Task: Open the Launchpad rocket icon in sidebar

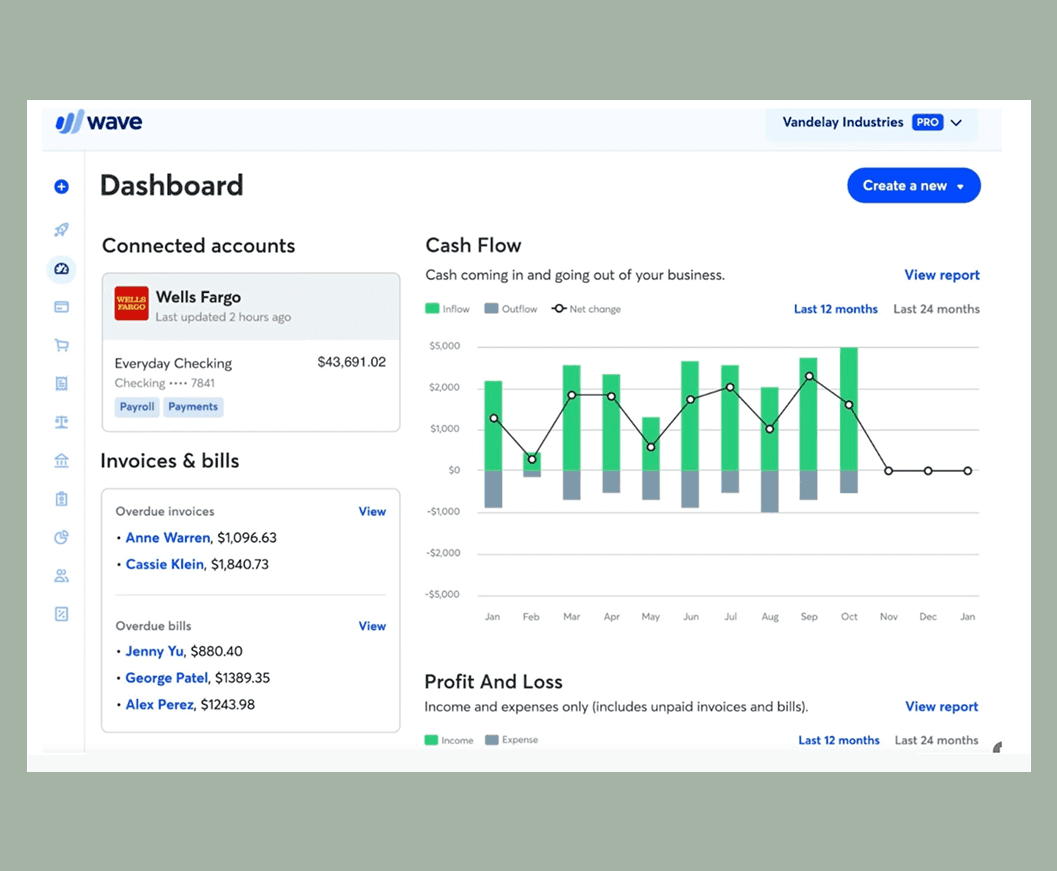Action: pos(61,230)
